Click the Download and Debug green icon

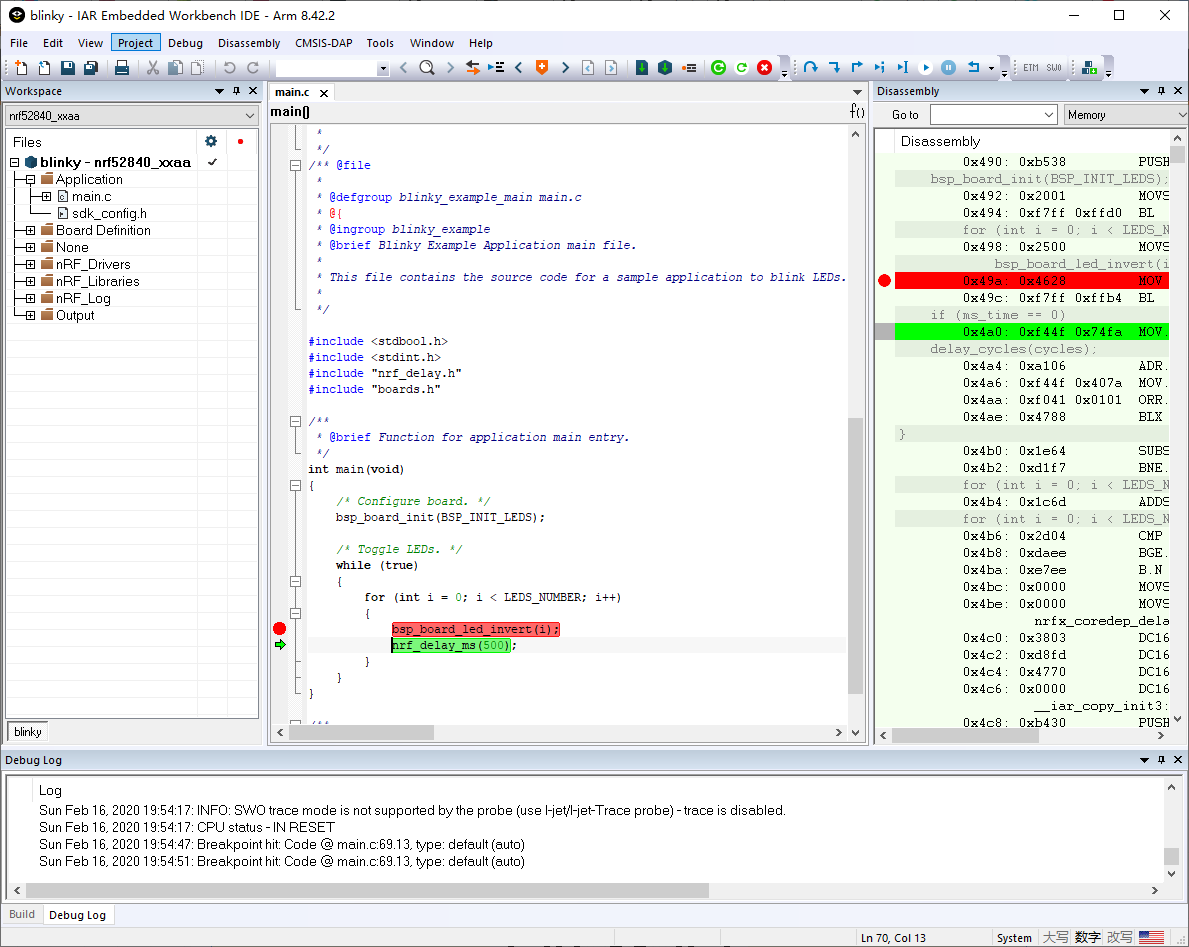[718, 67]
